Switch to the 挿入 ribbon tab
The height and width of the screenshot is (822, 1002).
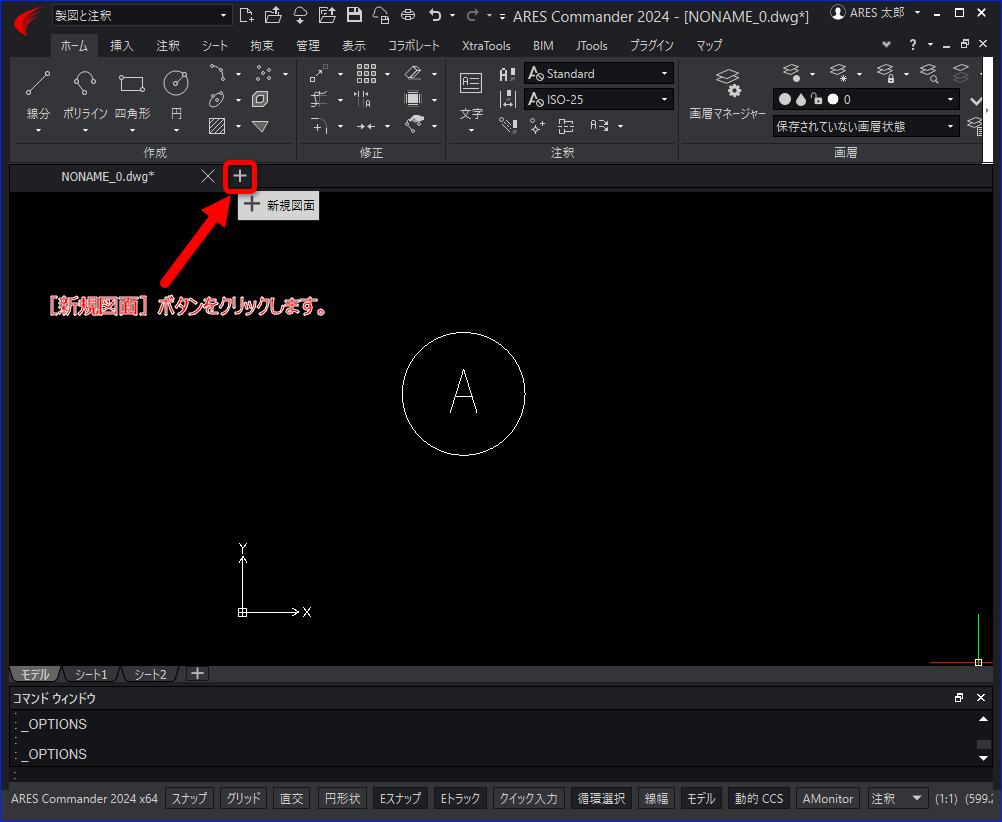[121, 45]
